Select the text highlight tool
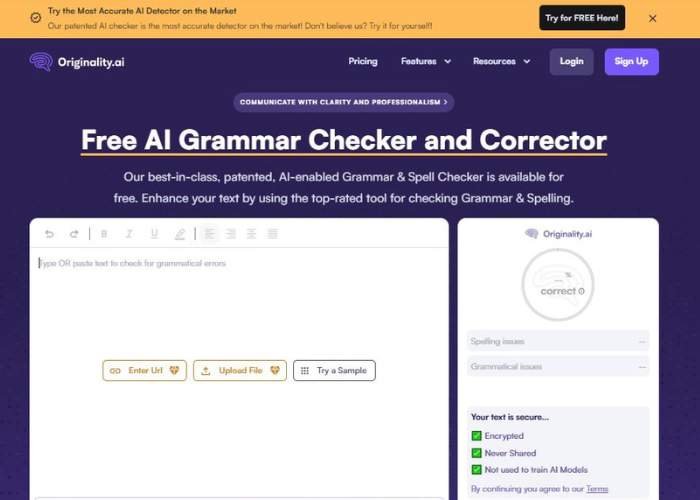 click(x=180, y=234)
